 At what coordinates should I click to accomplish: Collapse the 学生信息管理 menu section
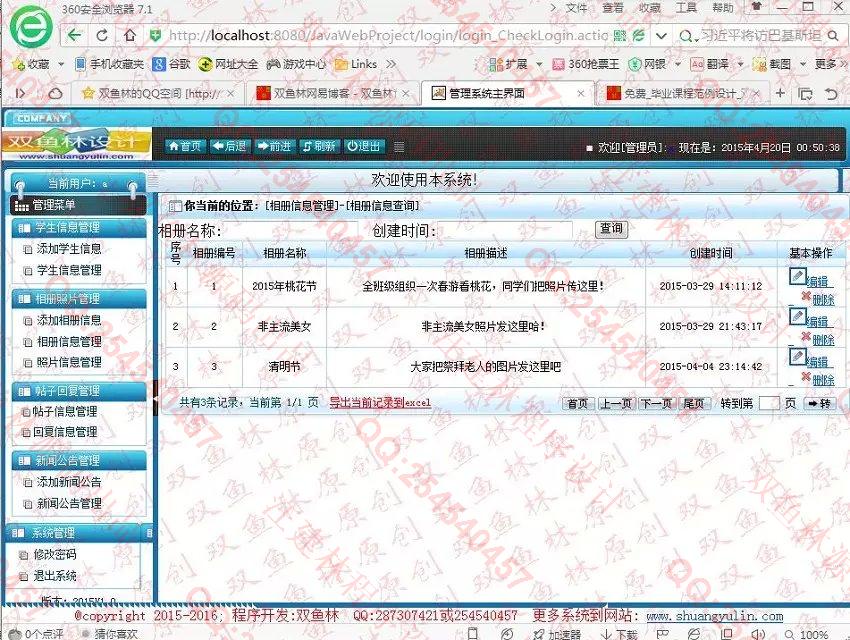click(x=79, y=228)
